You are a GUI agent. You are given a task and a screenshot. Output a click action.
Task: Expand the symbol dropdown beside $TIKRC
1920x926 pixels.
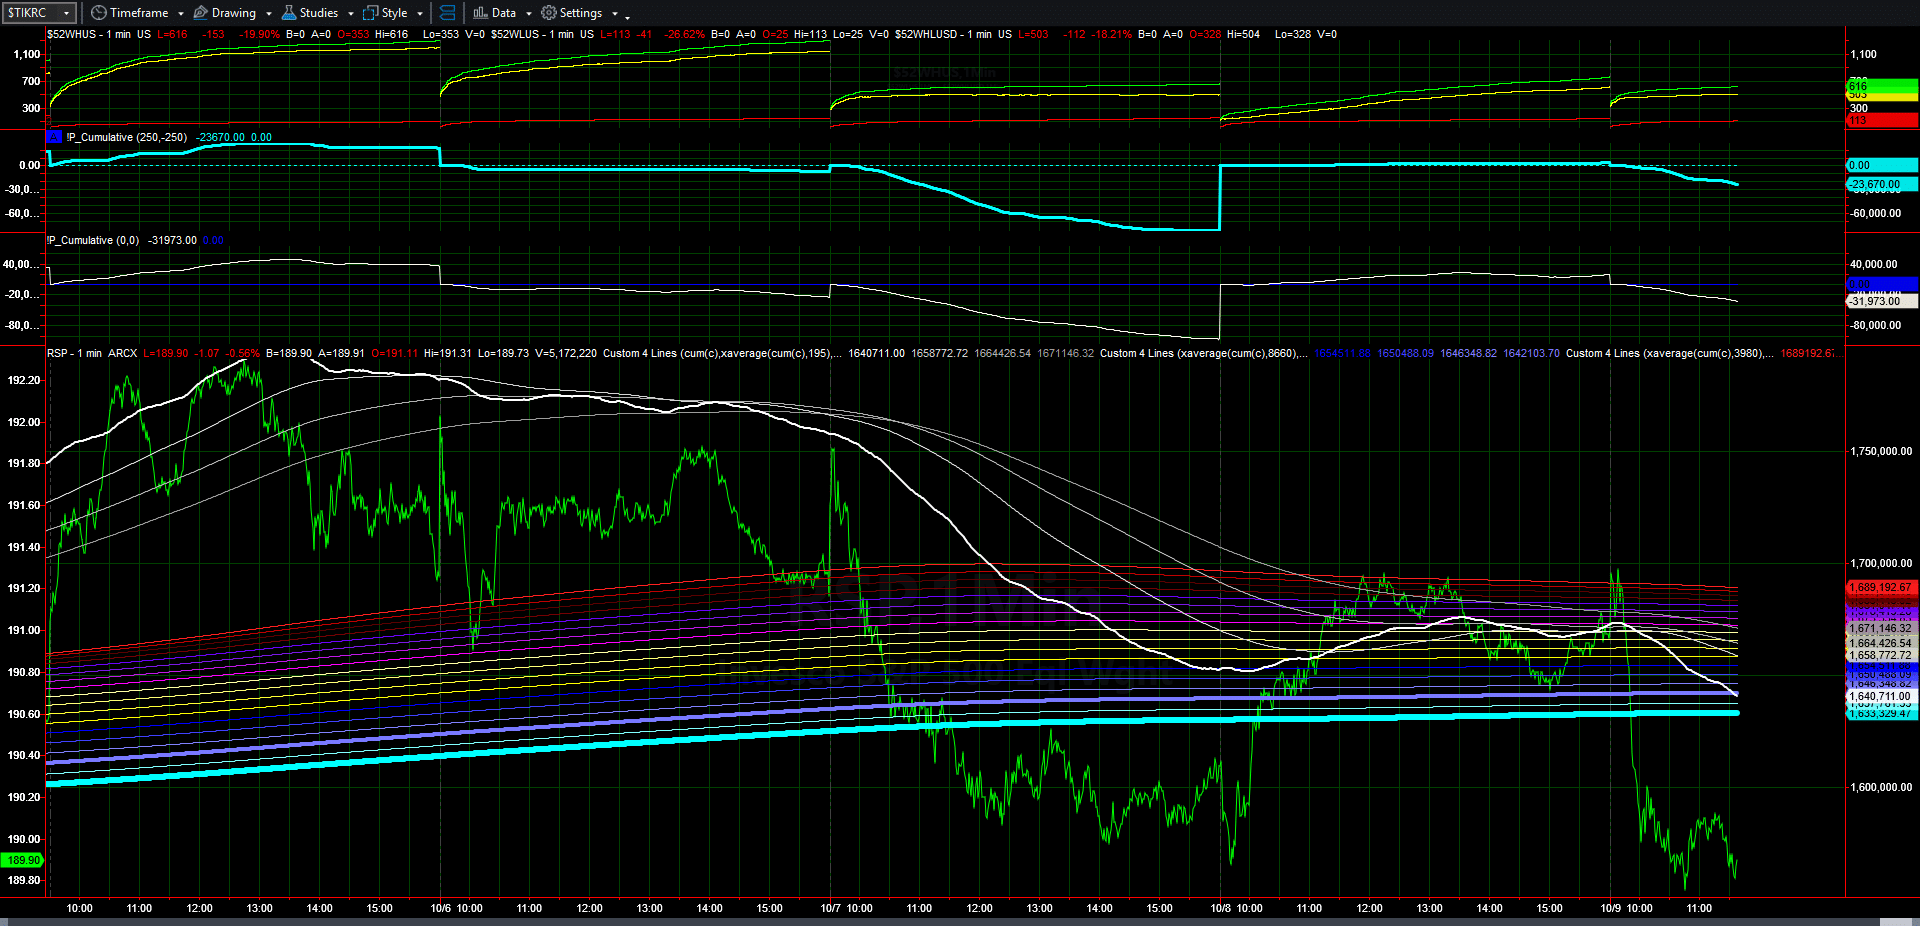tap(68, 12)
